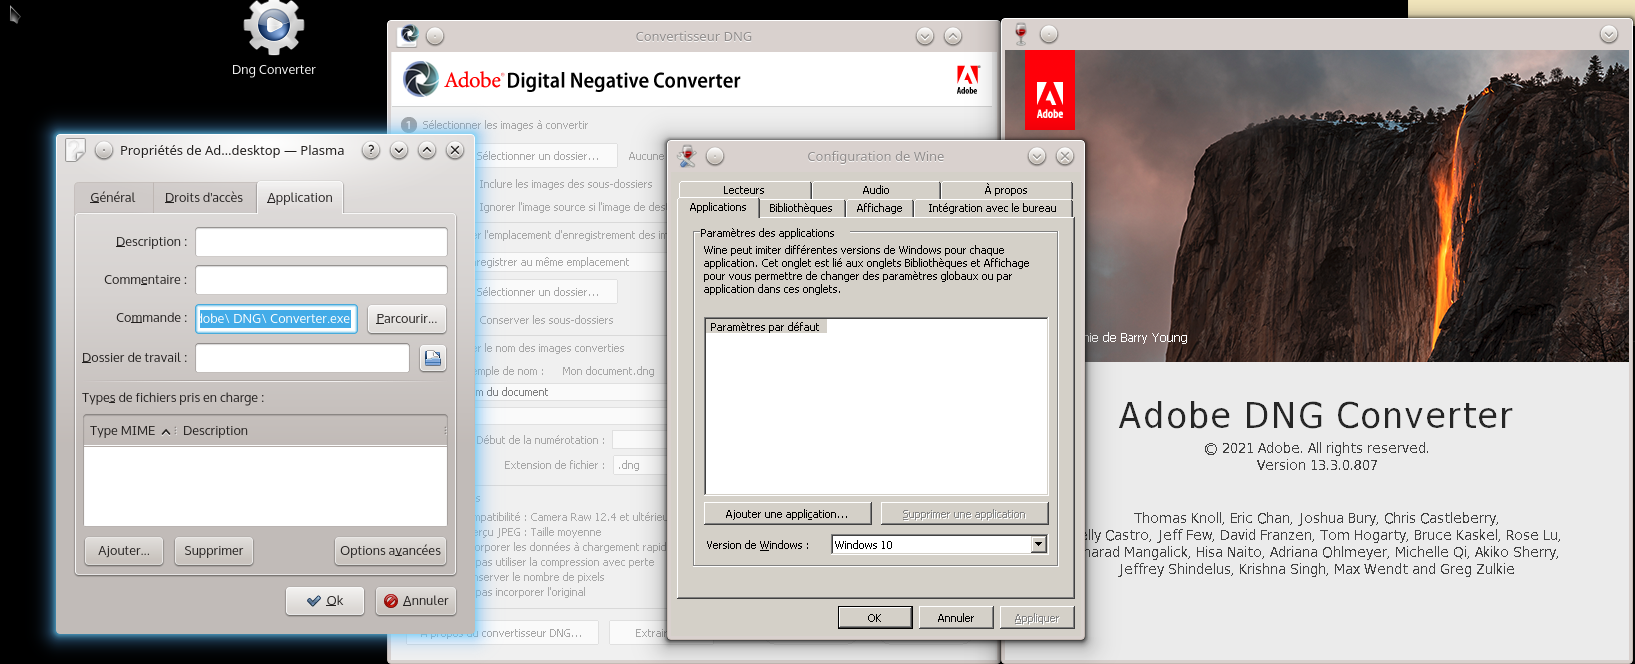Click the pin button in Convertisseur DNG title bar
Image resolution: width=1635 pixels, height=664 pixels.
click(x=435, y=36)
